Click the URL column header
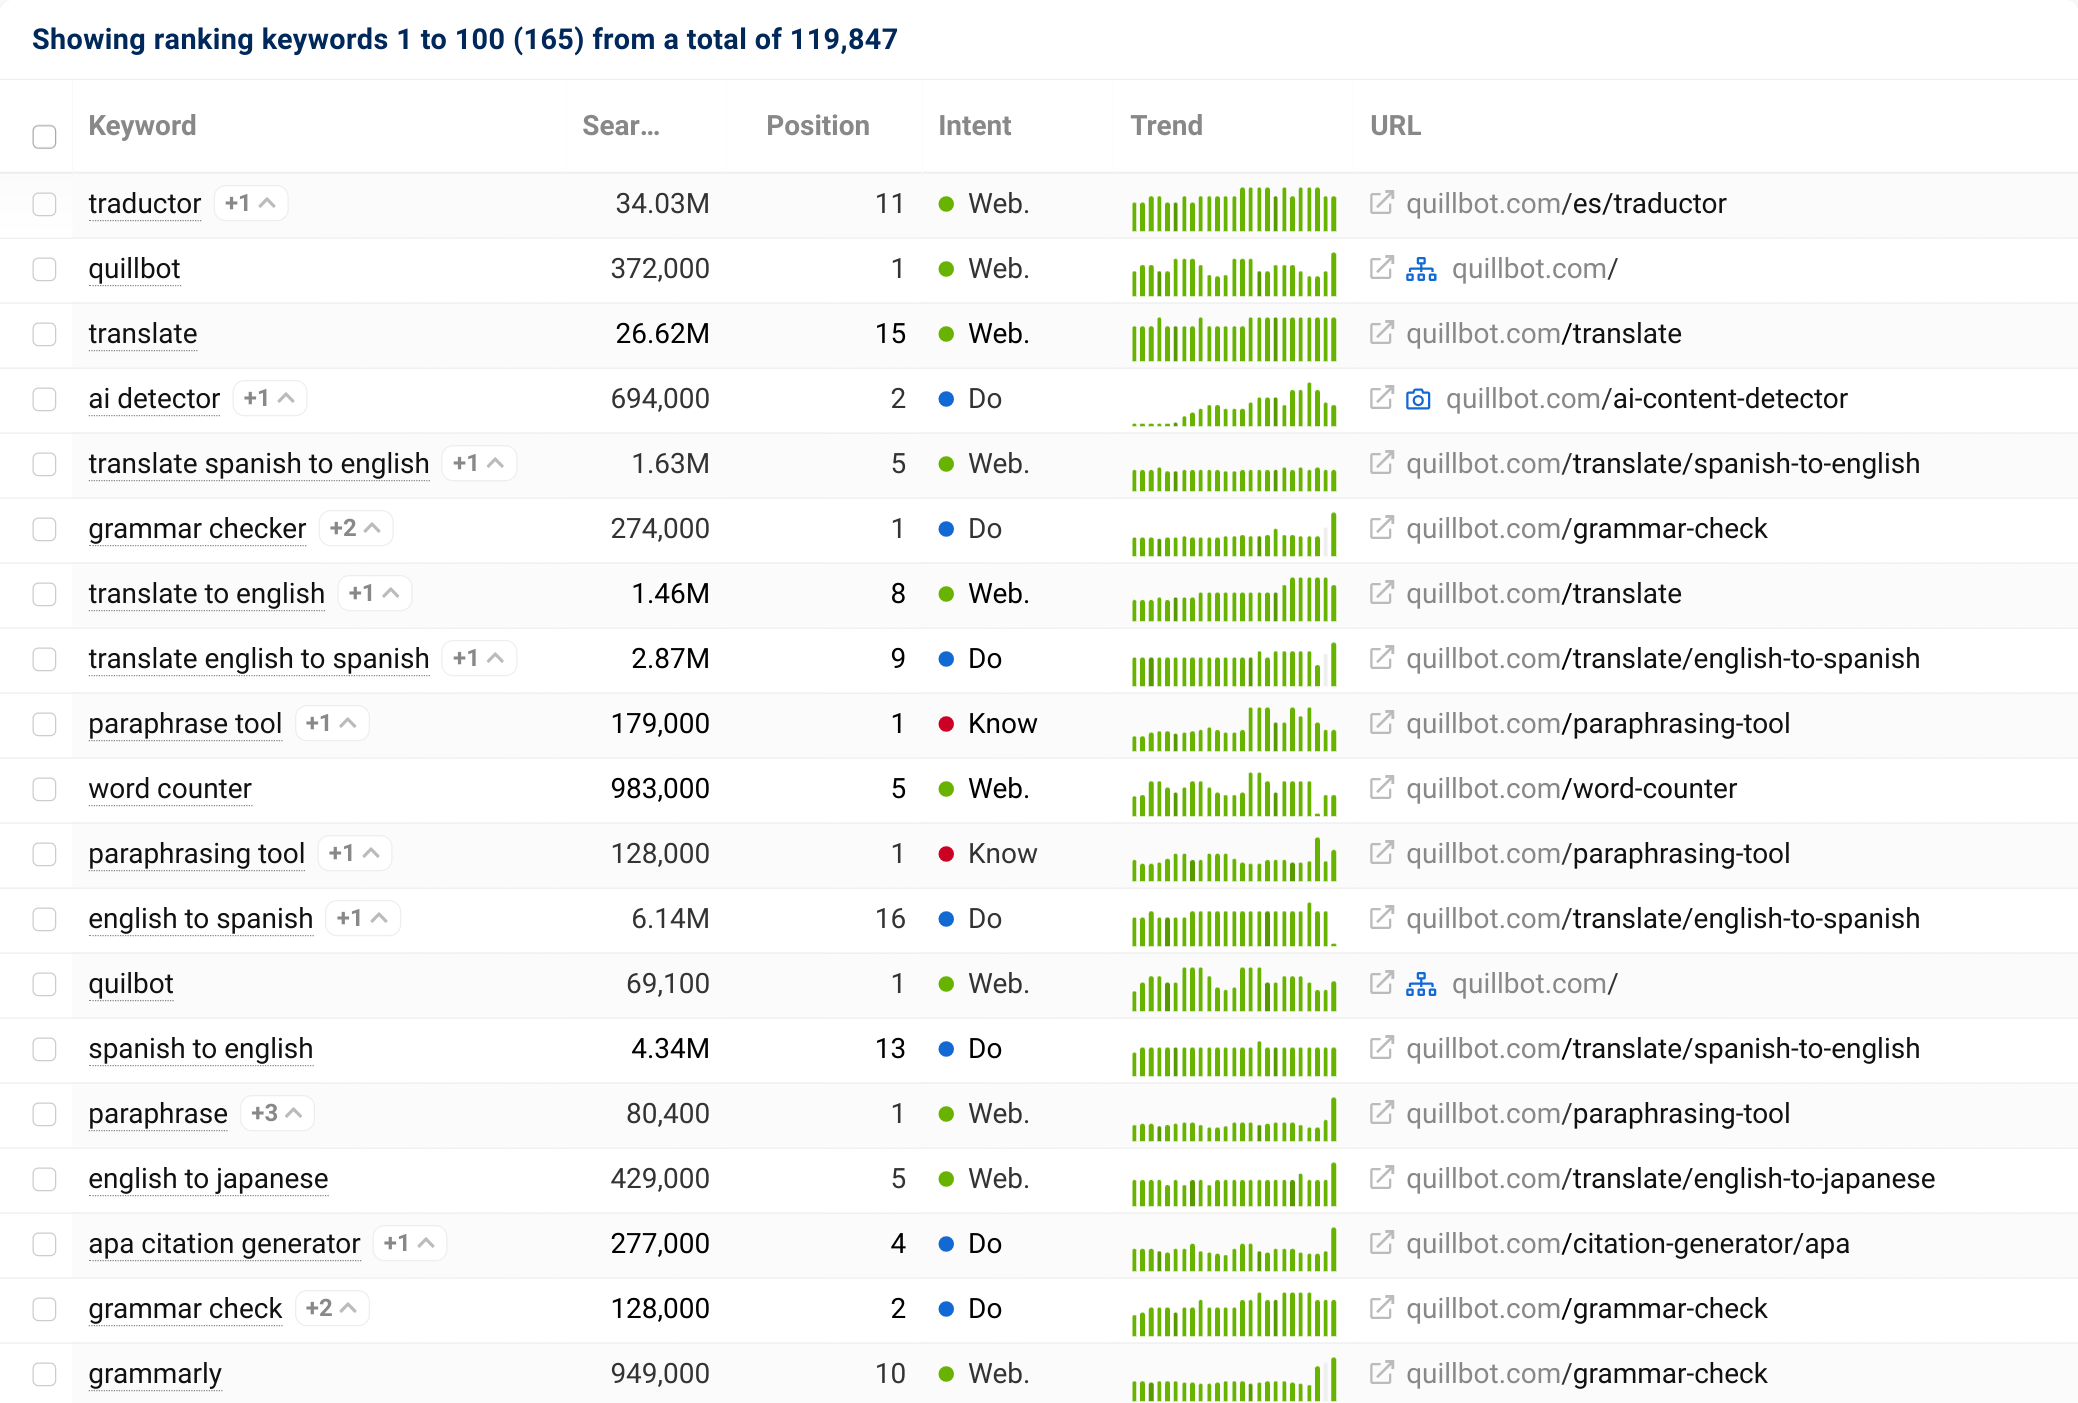Viewport: 2078px width, 1403px height. (1395, 126)
